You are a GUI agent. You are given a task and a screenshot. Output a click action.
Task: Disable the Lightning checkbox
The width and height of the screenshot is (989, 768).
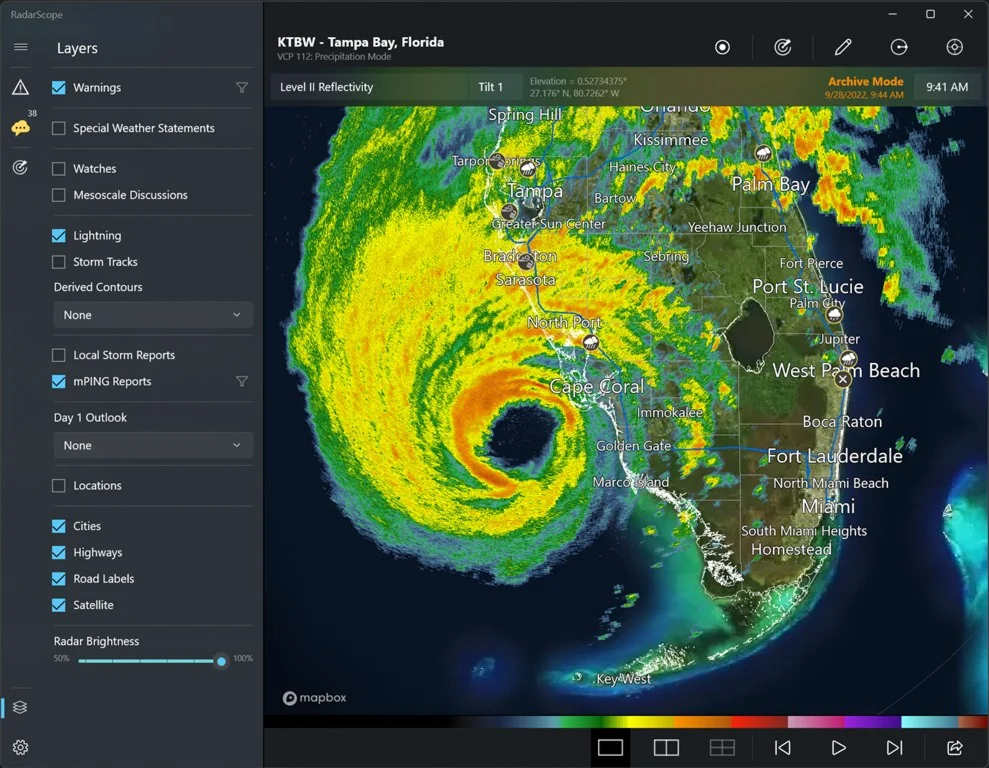59,235
